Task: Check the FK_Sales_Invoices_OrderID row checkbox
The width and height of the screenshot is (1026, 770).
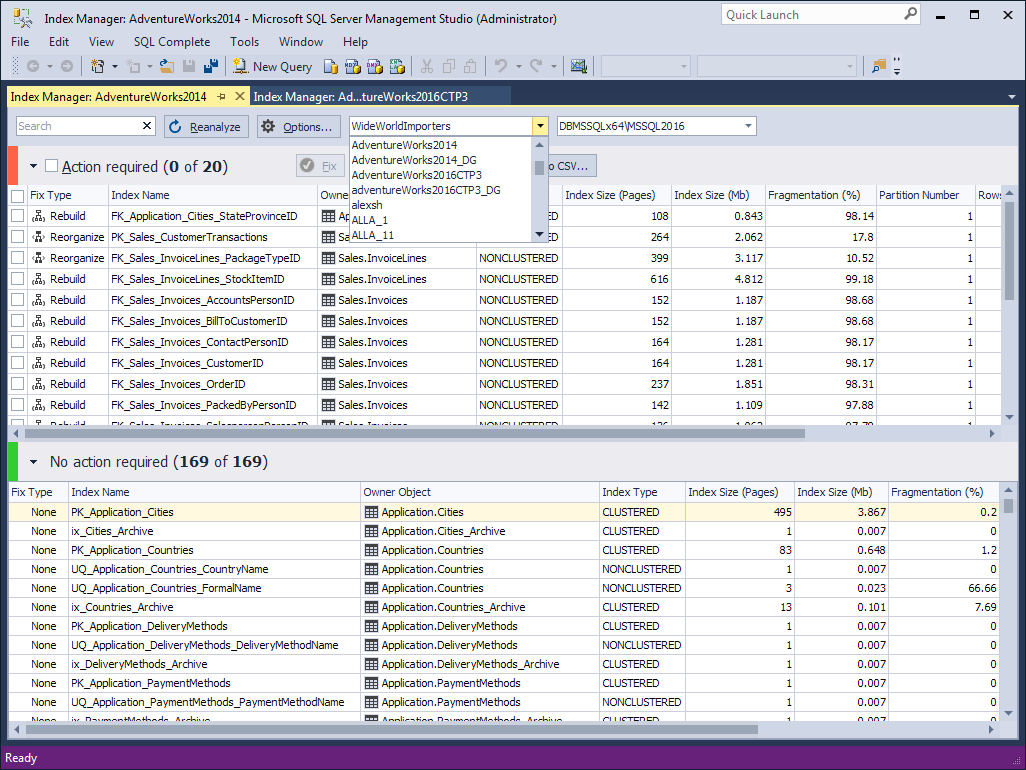Action: 18,383
